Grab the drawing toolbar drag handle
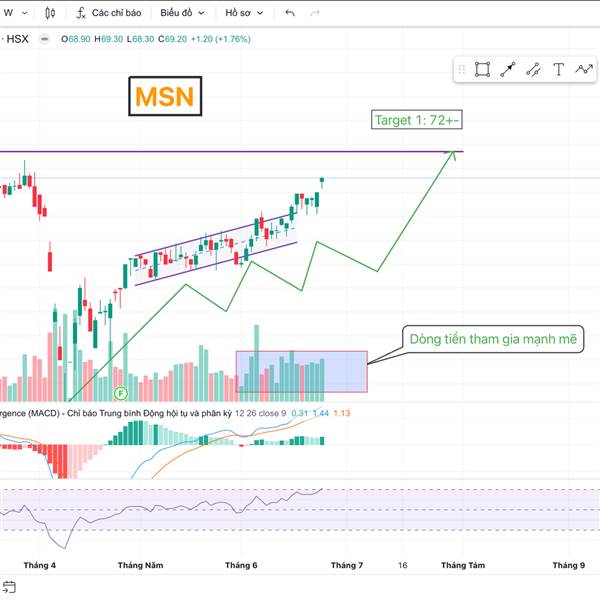The width and height of the screenshot is (600, 600). point(462,70)
